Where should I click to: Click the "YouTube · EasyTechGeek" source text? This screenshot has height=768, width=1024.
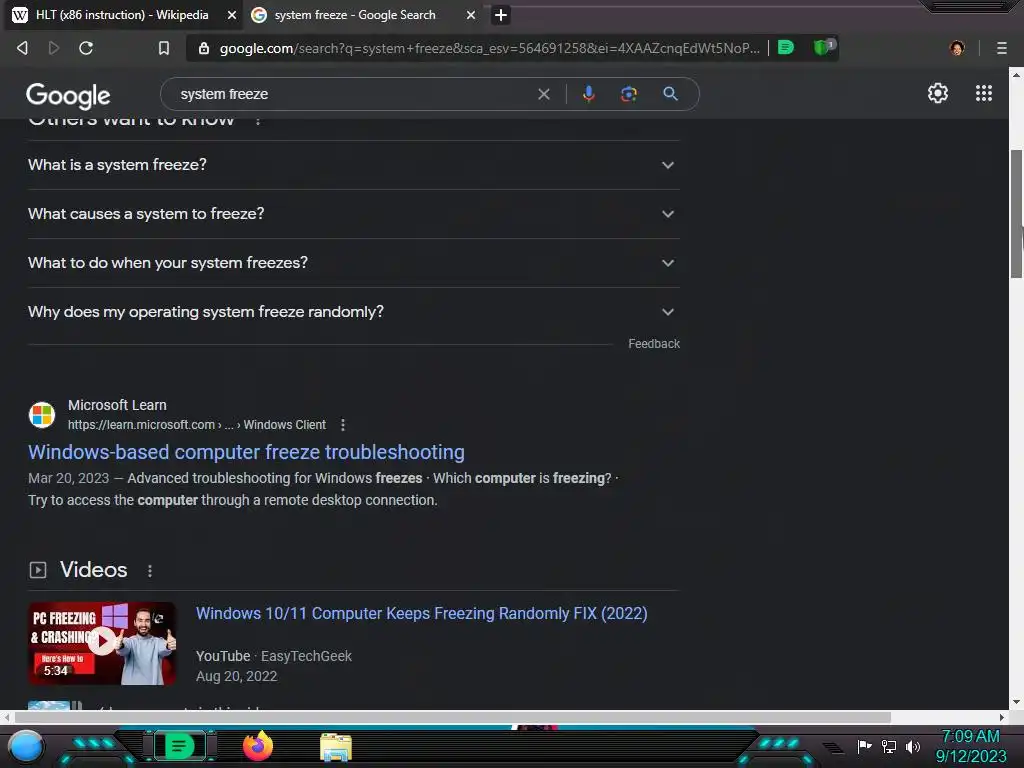pos(274,656)
